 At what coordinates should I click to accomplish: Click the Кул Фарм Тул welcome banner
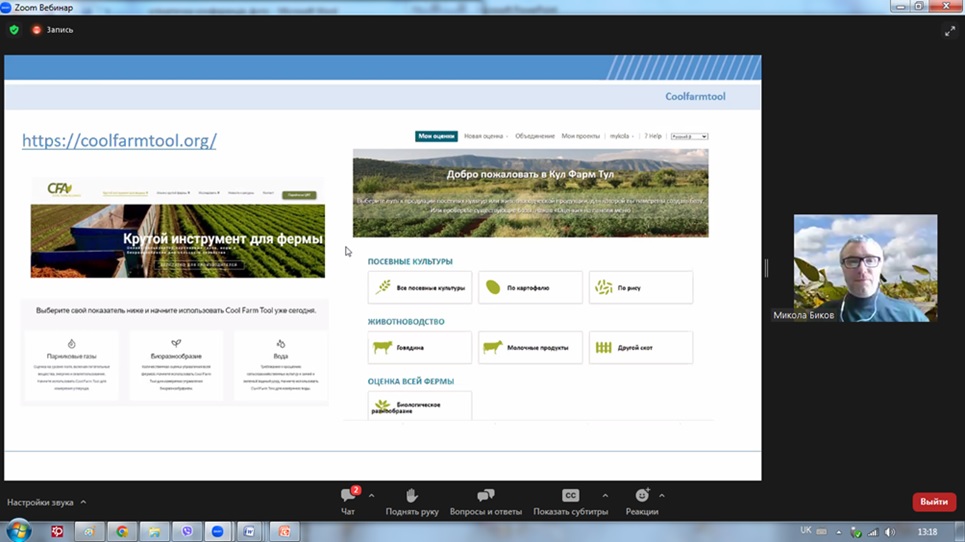(531, 193)
